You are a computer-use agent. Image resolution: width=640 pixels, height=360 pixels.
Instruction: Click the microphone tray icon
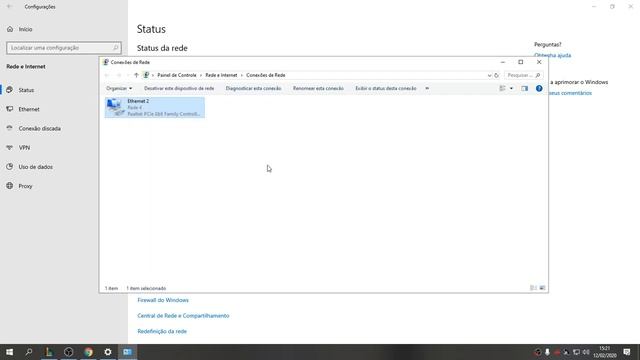point(547,352)
